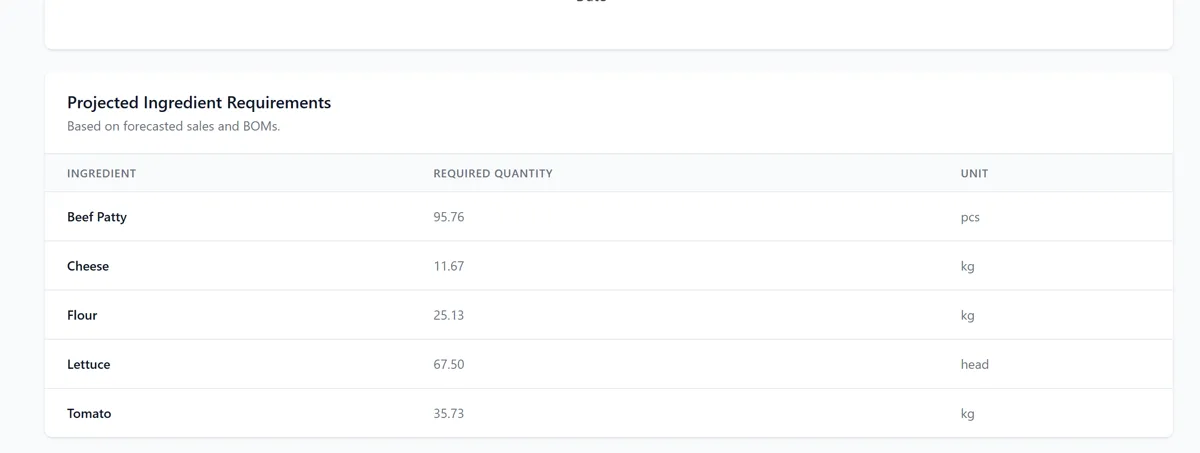Image resolution: width=1200 pixels, height=453 pixels.
Task: Click the pcs unit in Beef Patty row
Action: (970, 217)
